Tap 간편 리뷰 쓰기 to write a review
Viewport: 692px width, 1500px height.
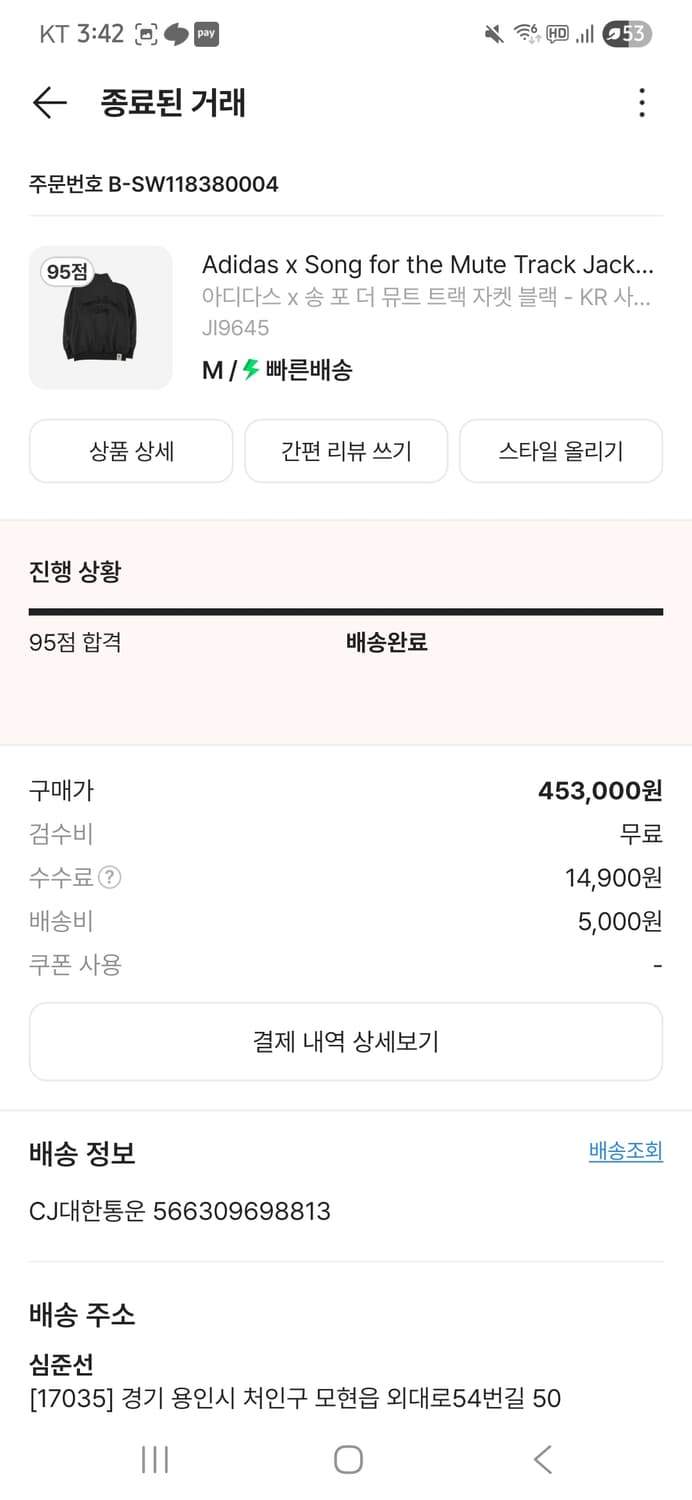pyautogui.click(x=346, y=451)
